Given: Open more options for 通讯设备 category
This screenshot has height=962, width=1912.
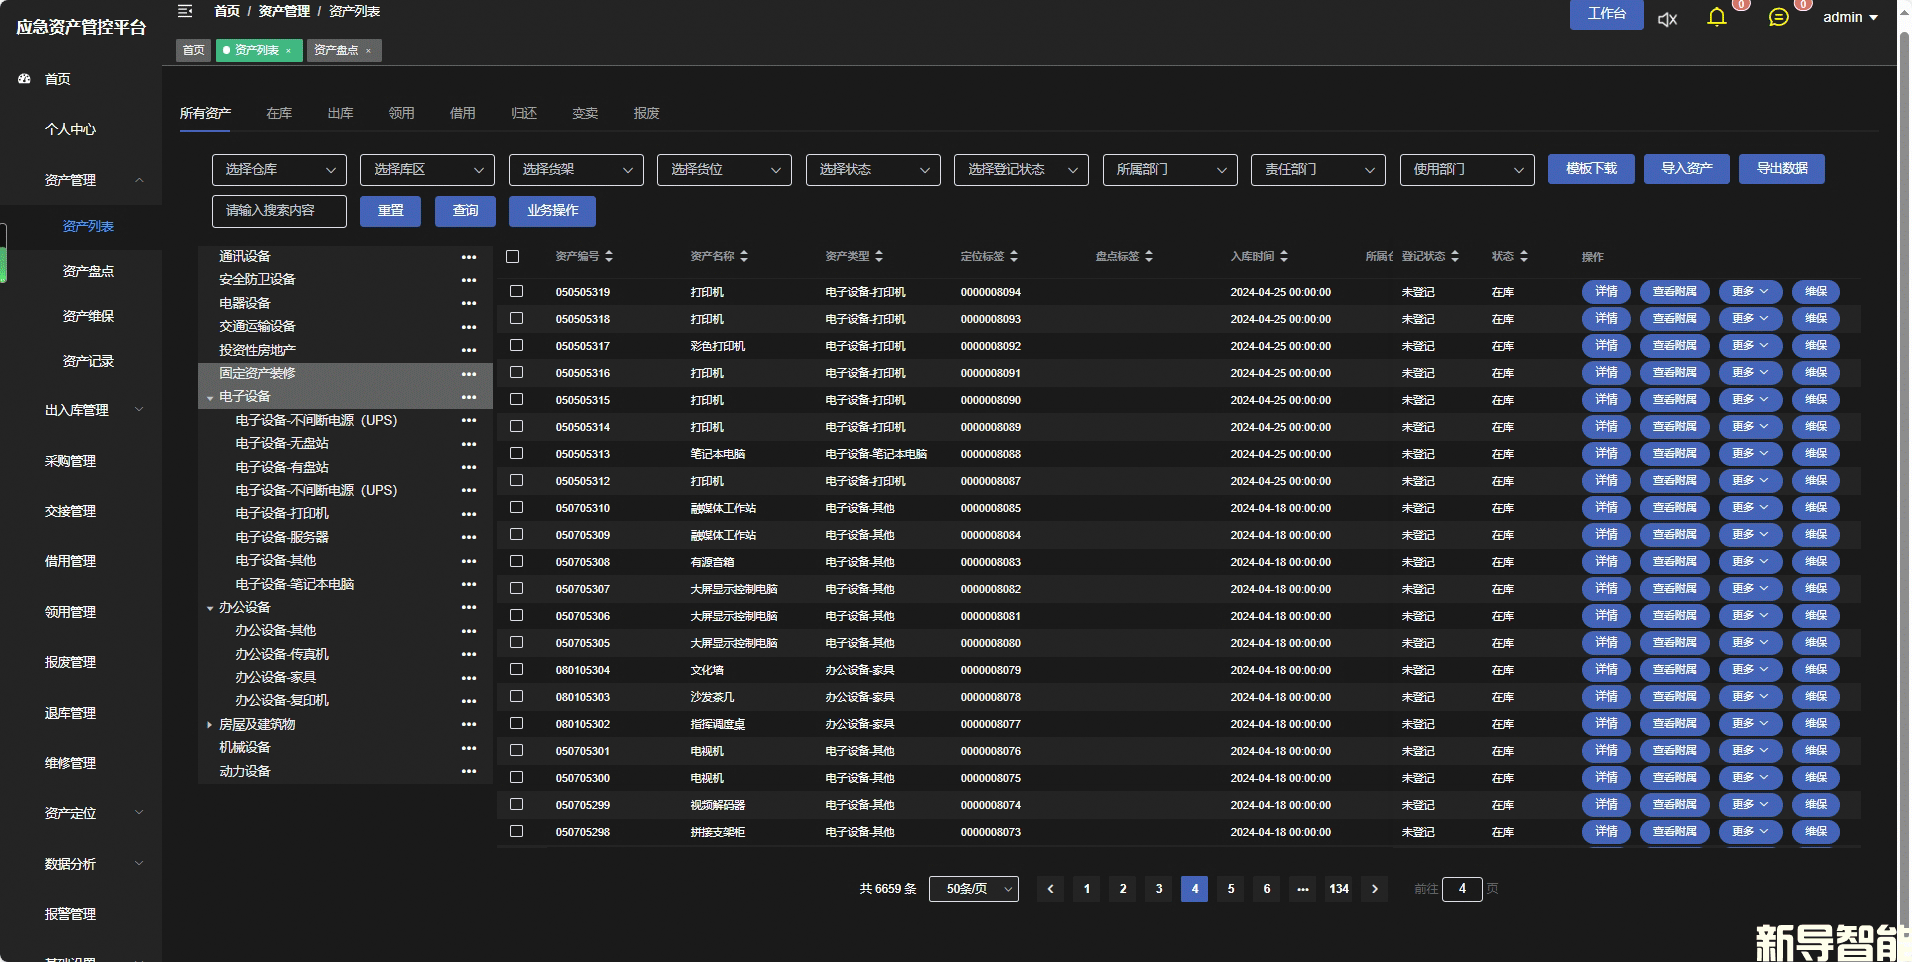Looking at the screenshot, I should point(468,257).
